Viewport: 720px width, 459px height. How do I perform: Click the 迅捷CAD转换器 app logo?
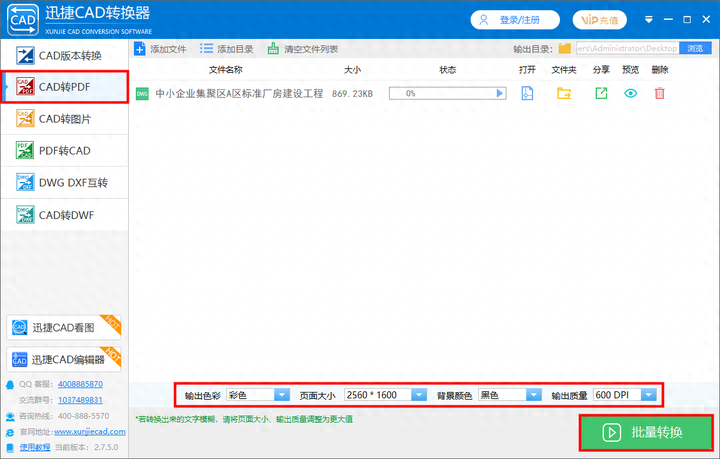[22, 19]
